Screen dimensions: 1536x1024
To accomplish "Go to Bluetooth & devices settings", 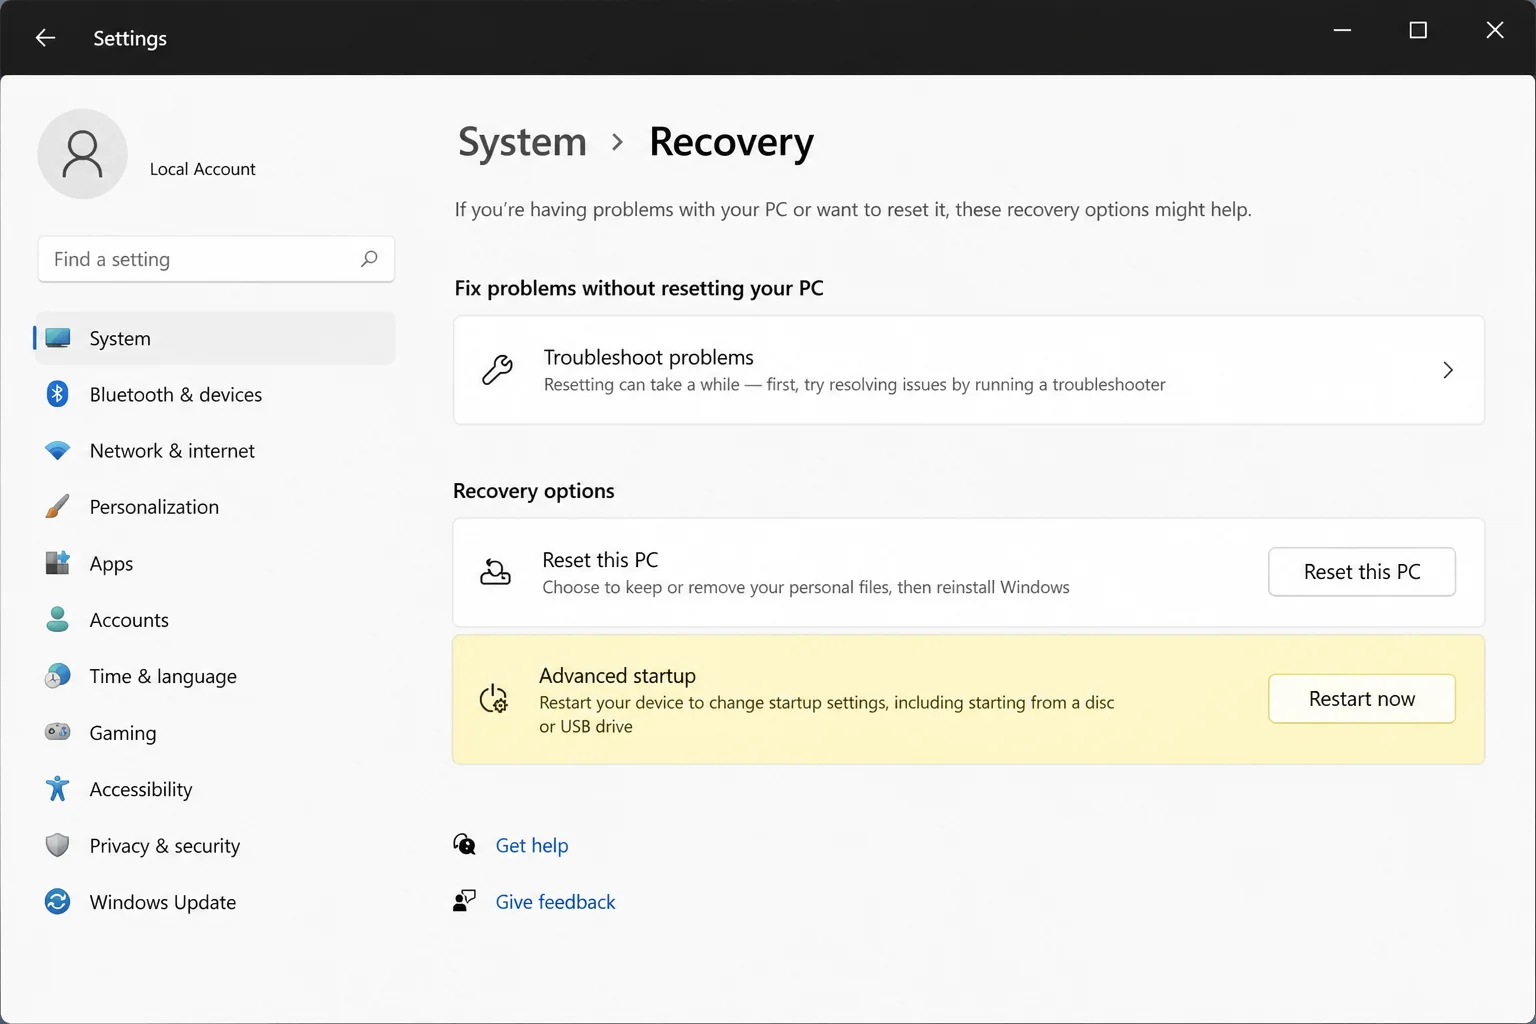I will point(215,394).
